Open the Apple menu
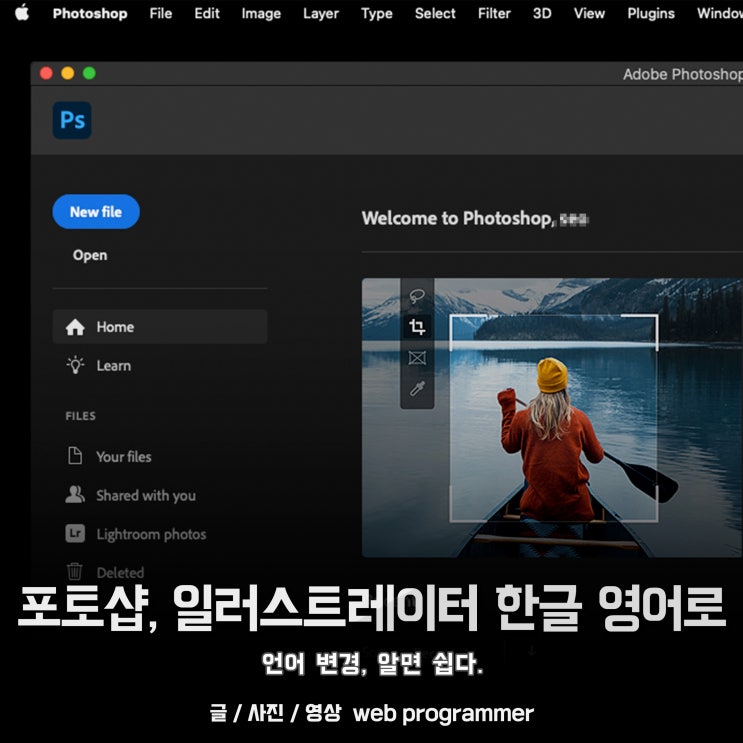 tap(22, 13)
